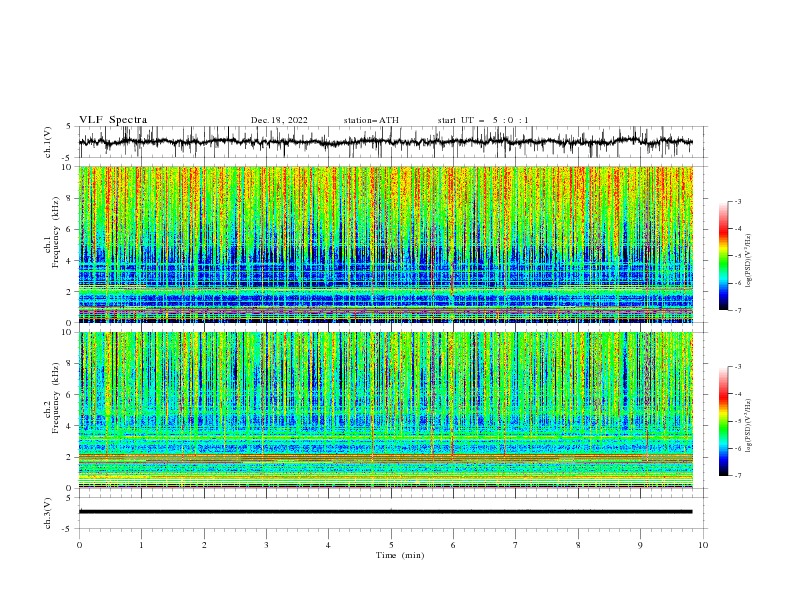Click time axis tick label "10"
The image size is (792, 612).
[x=703, y=545]
